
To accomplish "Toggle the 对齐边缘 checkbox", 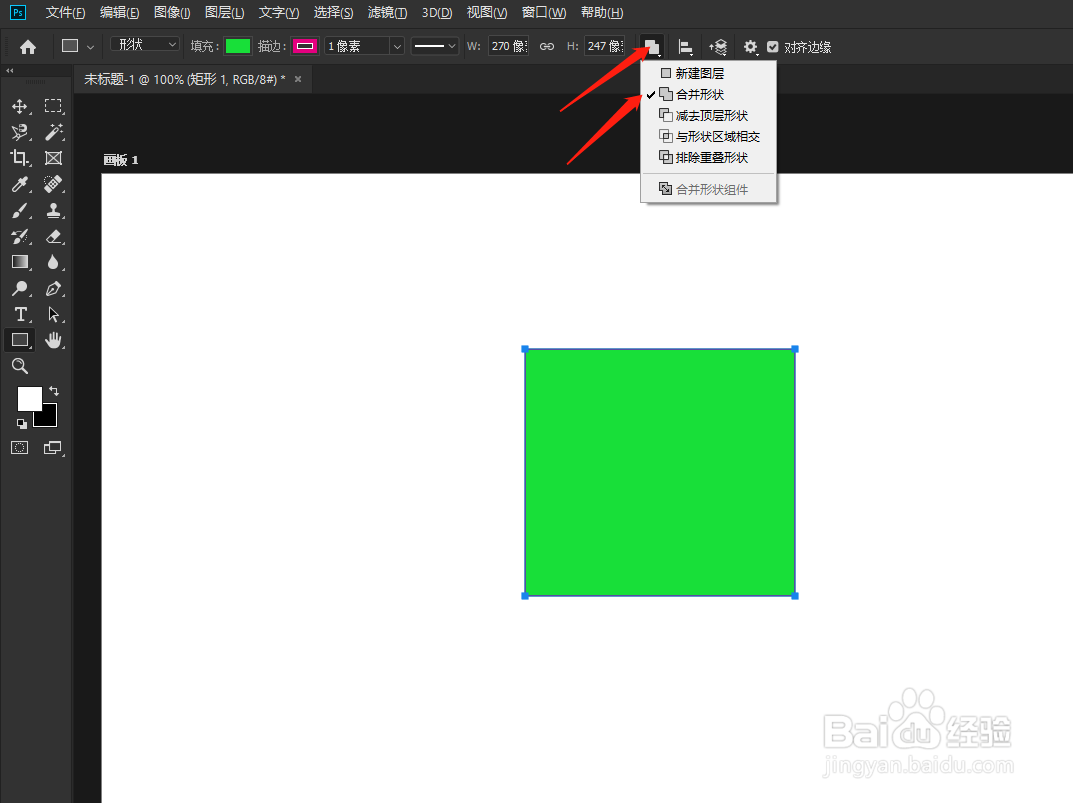I will tap(773, 47).
